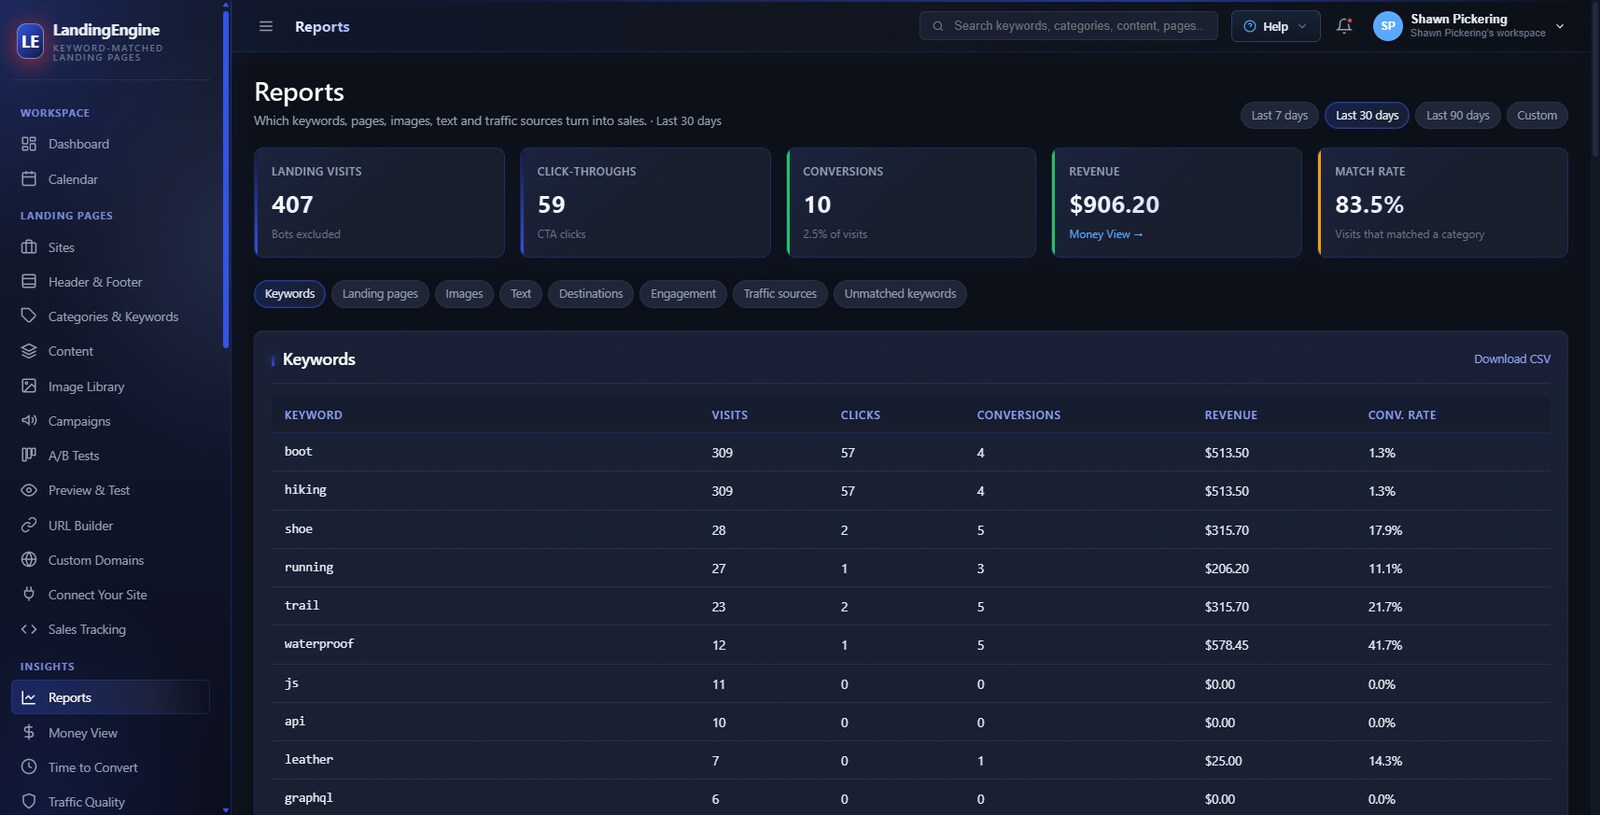Open the Help dropdown

click(1275, 26)
